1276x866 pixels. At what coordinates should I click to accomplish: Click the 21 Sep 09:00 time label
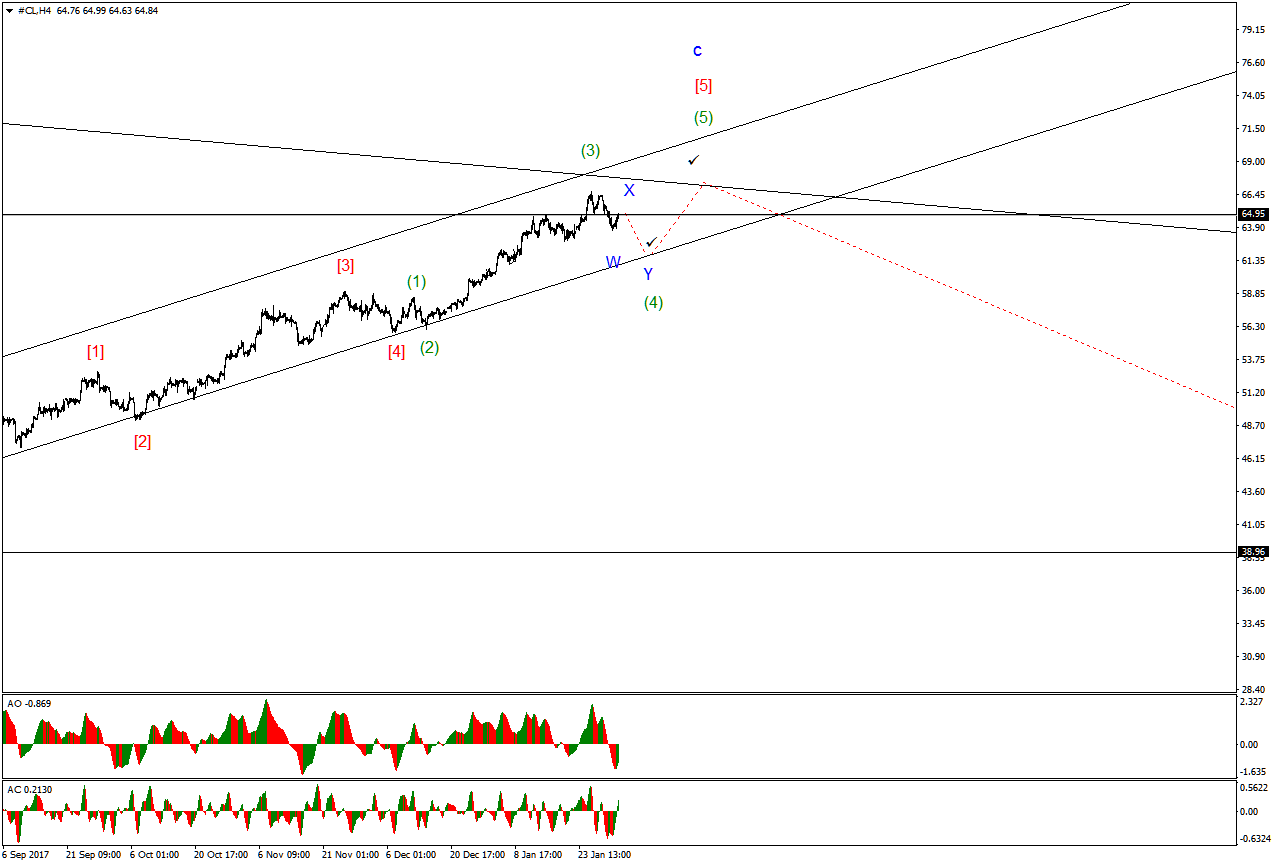[93, 855]
